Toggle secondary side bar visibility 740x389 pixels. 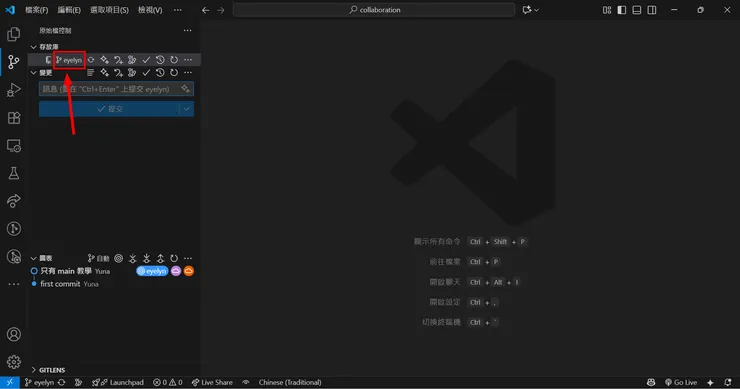pyautogui.click(x=652, y=10)
